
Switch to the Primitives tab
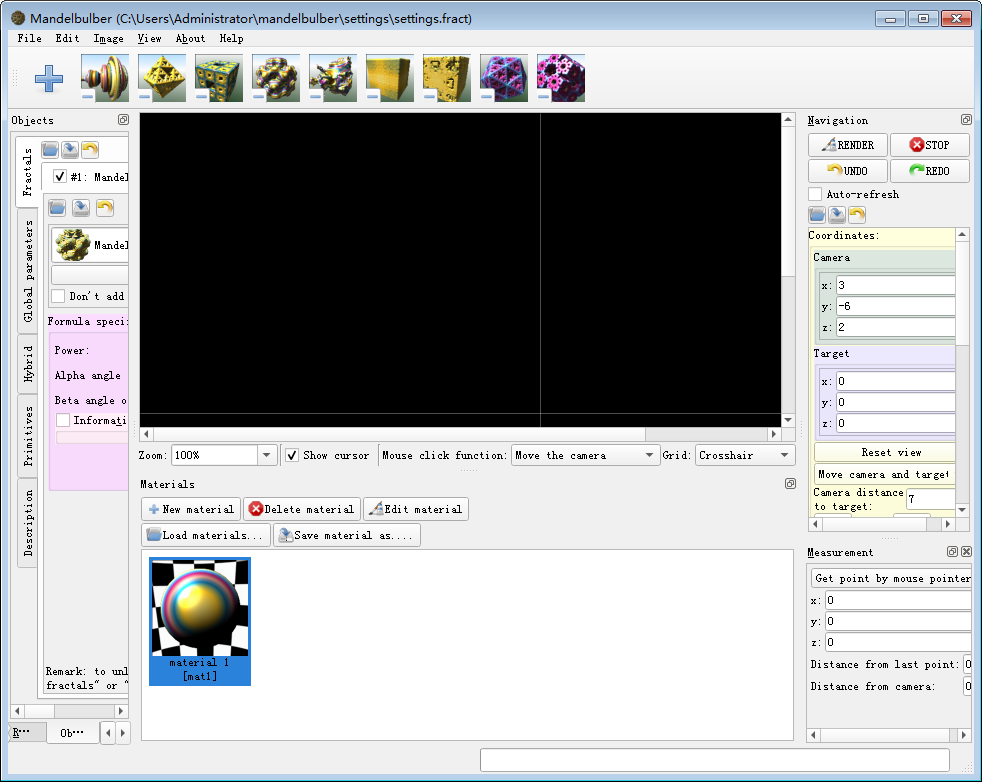[x=28, y=436]
